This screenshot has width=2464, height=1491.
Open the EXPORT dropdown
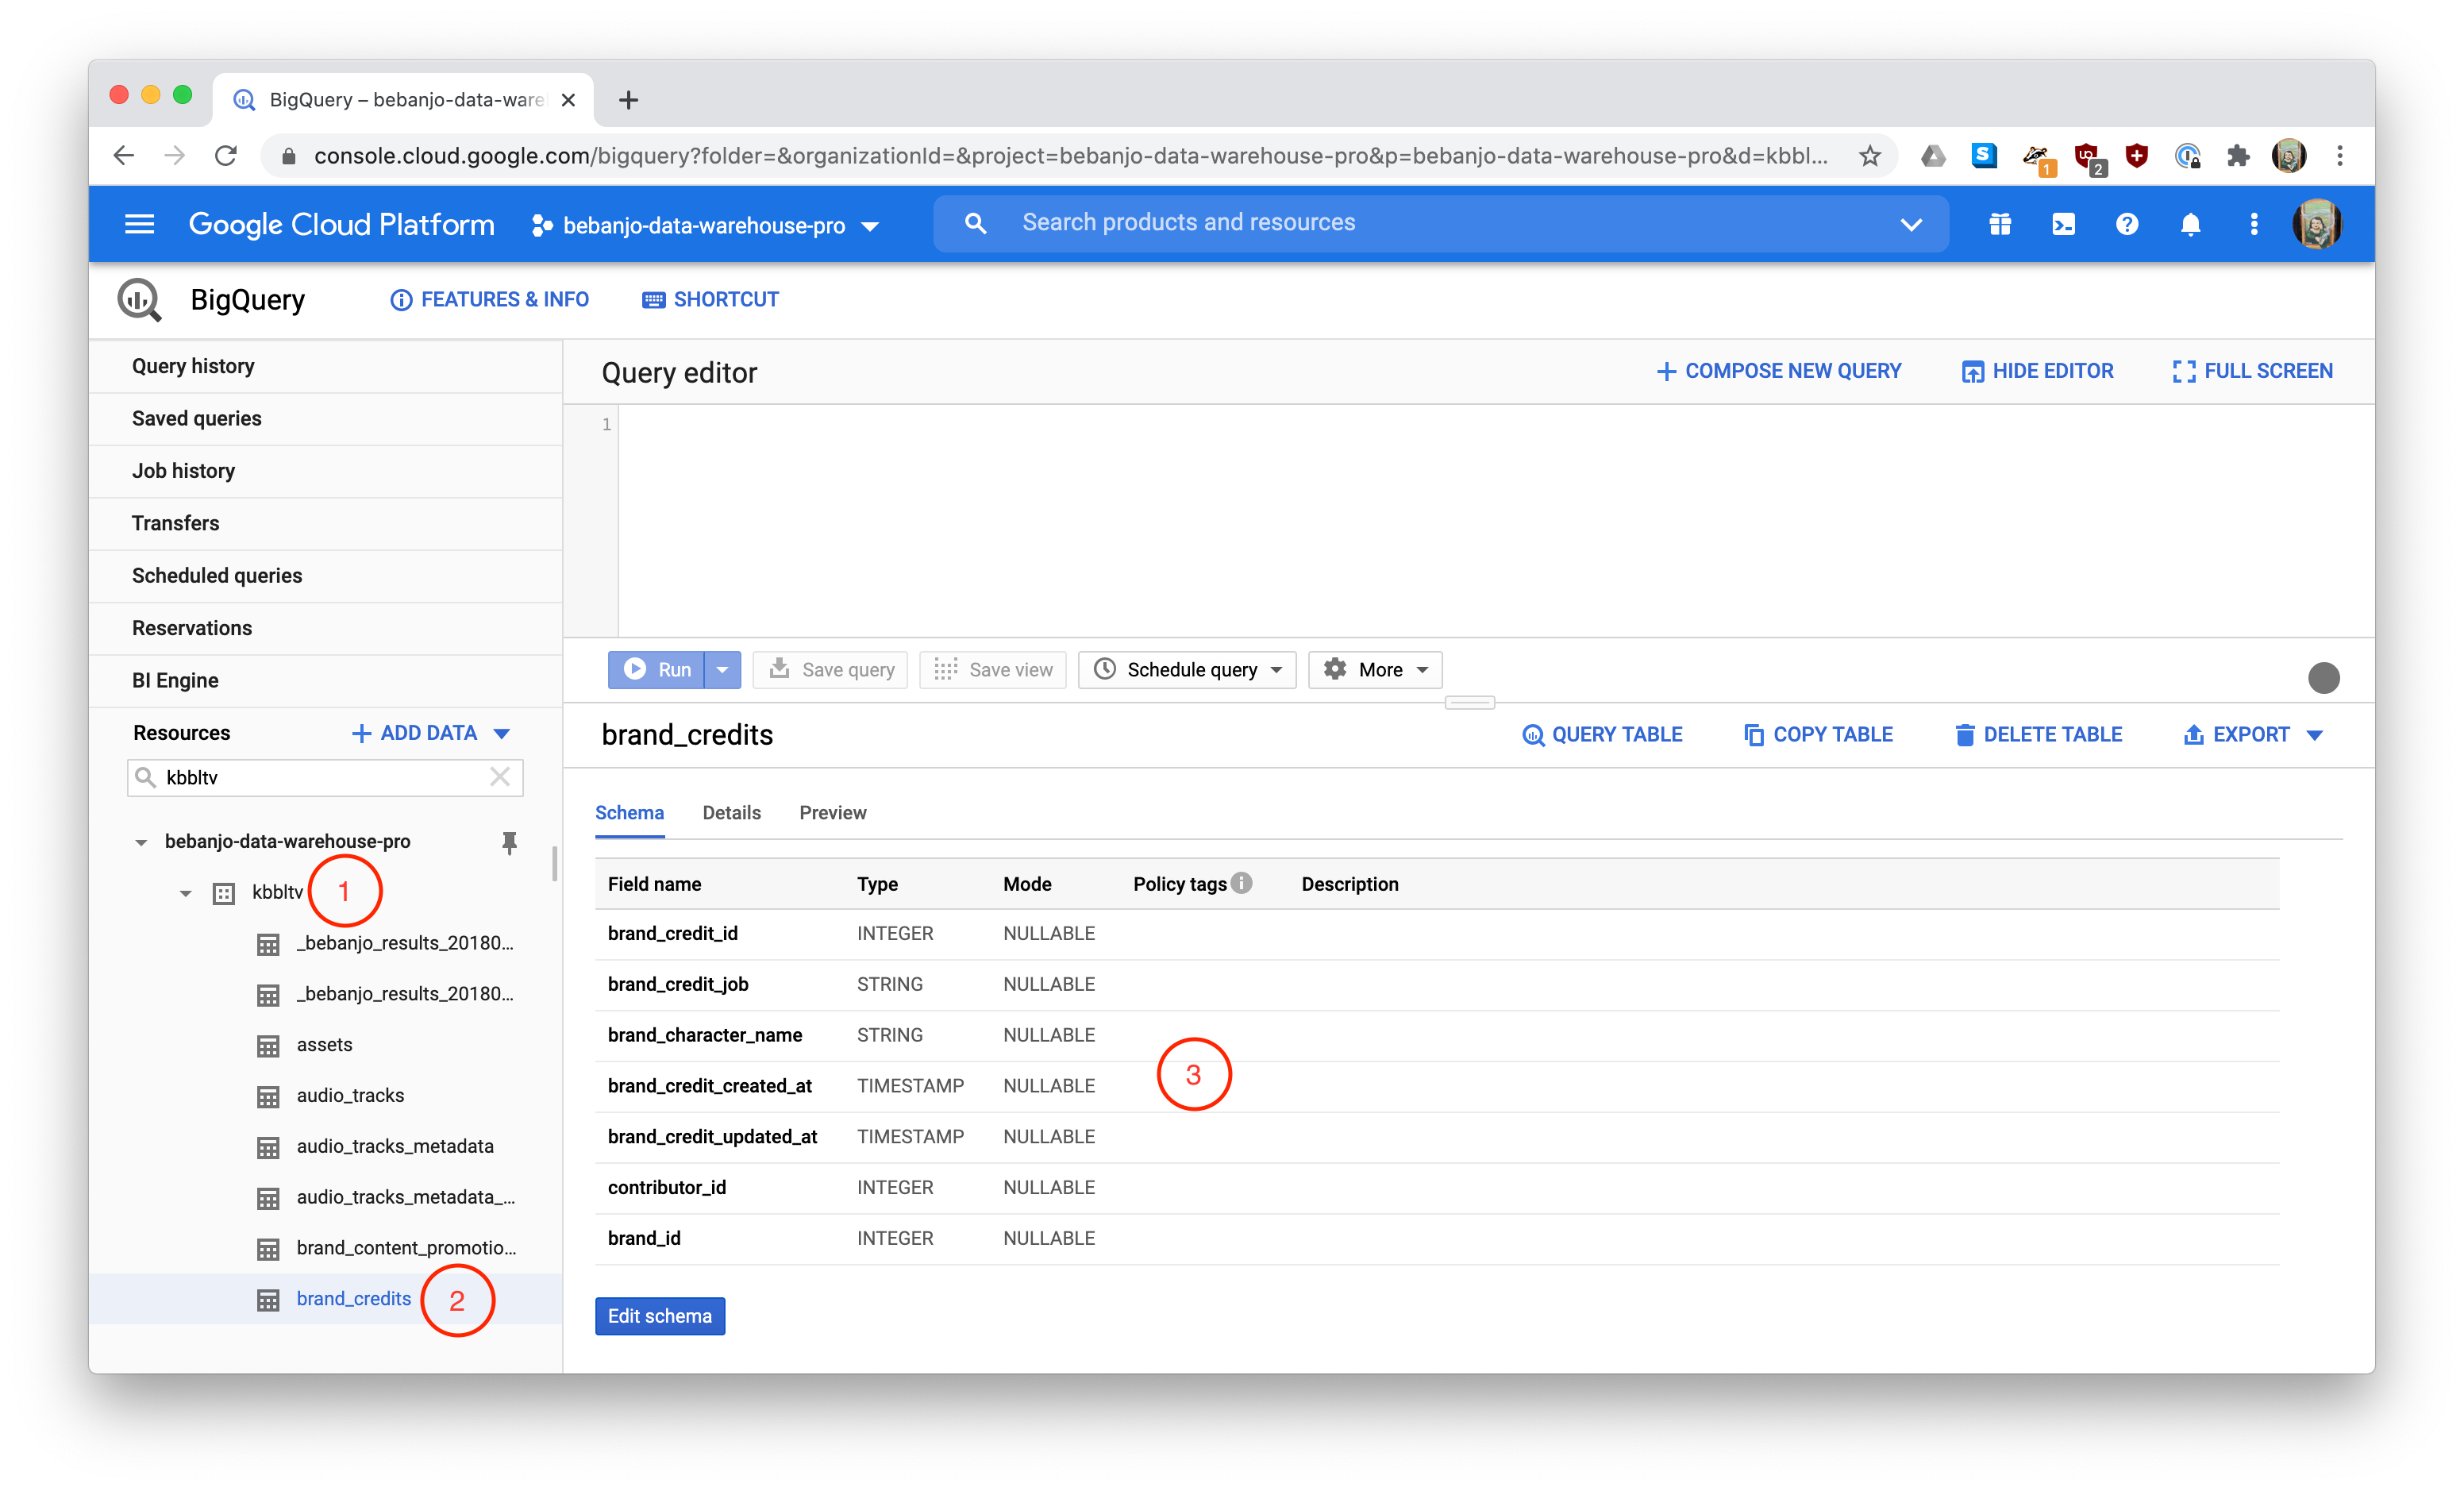2252,735
